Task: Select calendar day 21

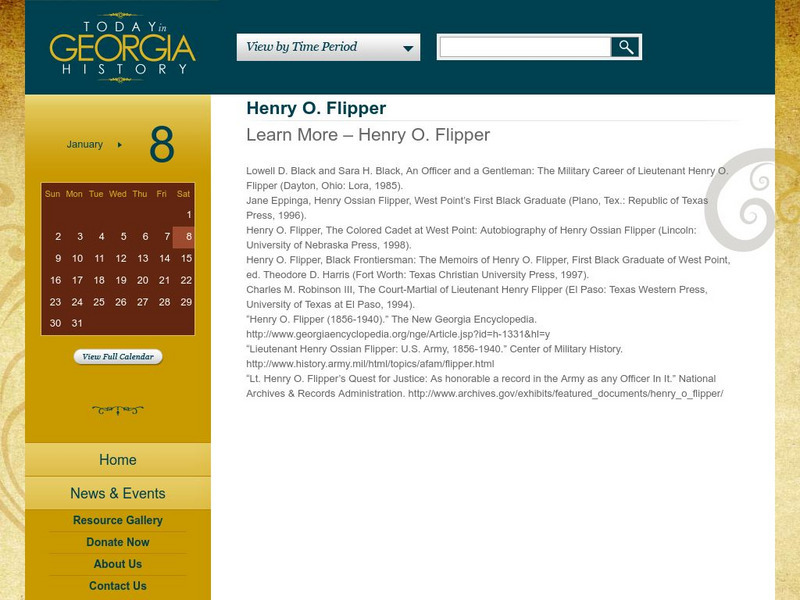Action: 164,281
